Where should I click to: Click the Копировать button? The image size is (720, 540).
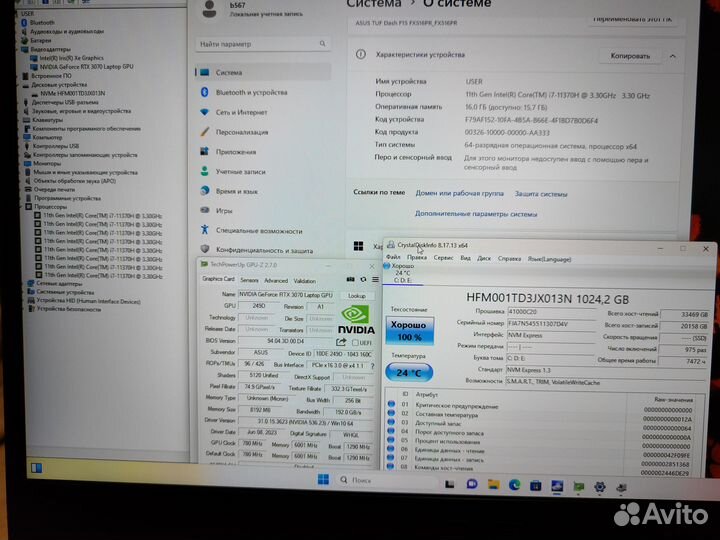coord(629,56)
